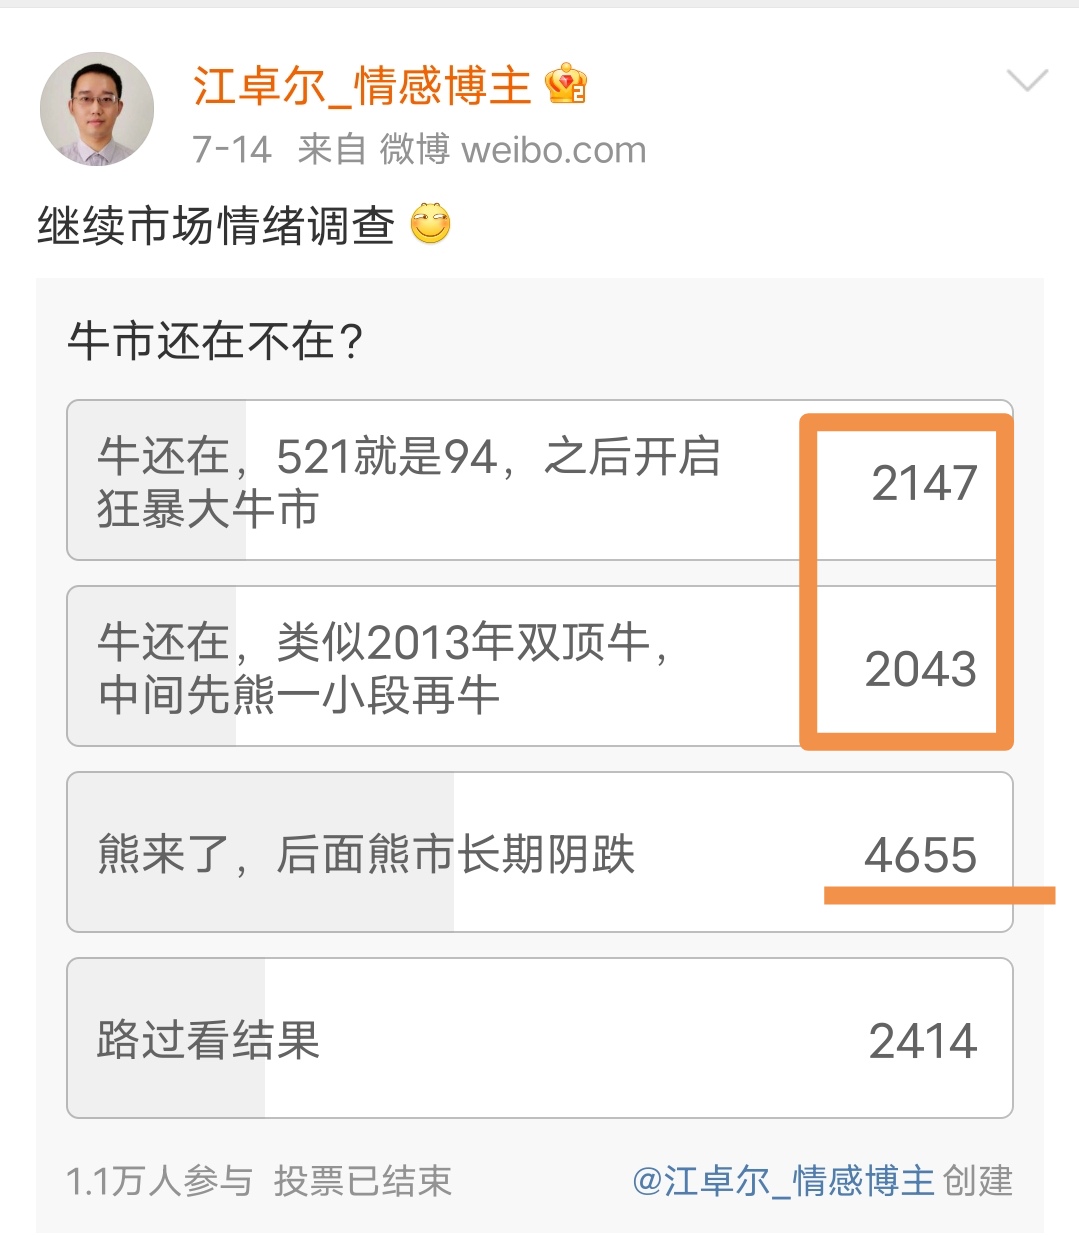
Task: Open @江卓尔_情感博主 poll creator link
Action: pos(784,1181)
